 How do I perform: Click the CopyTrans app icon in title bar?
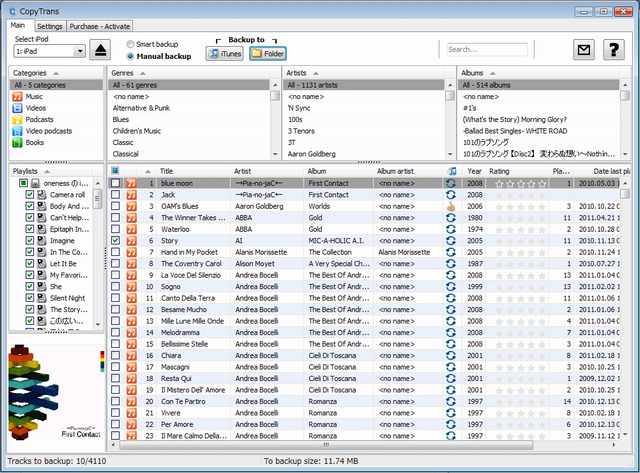coord(13,11)
